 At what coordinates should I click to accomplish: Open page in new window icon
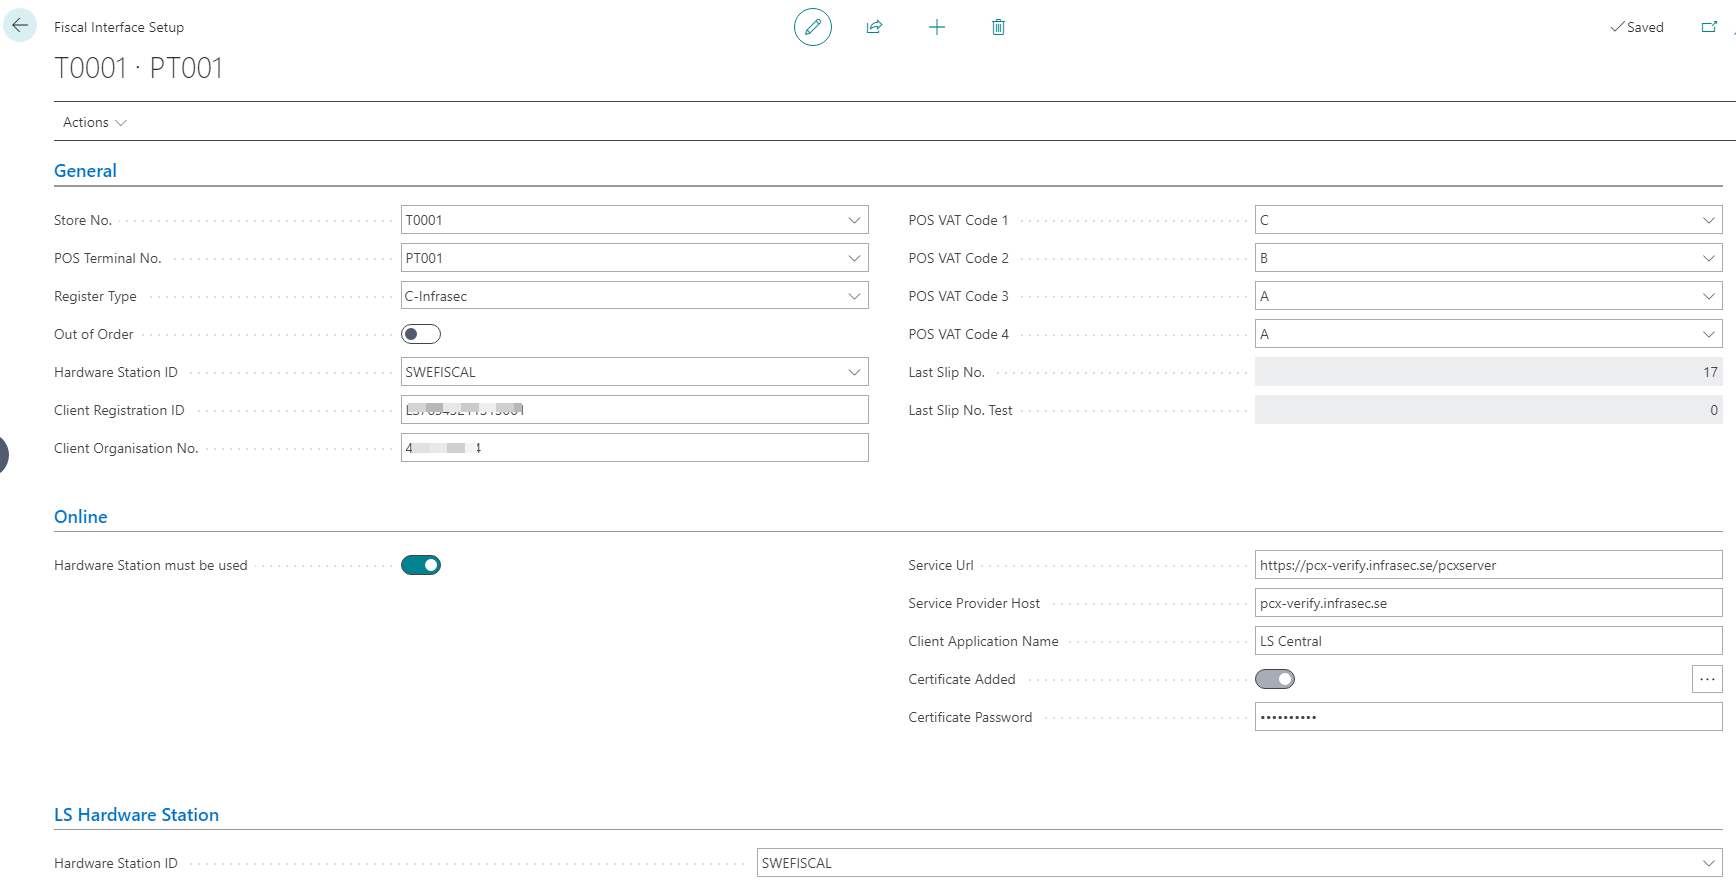coord(1709,27)
